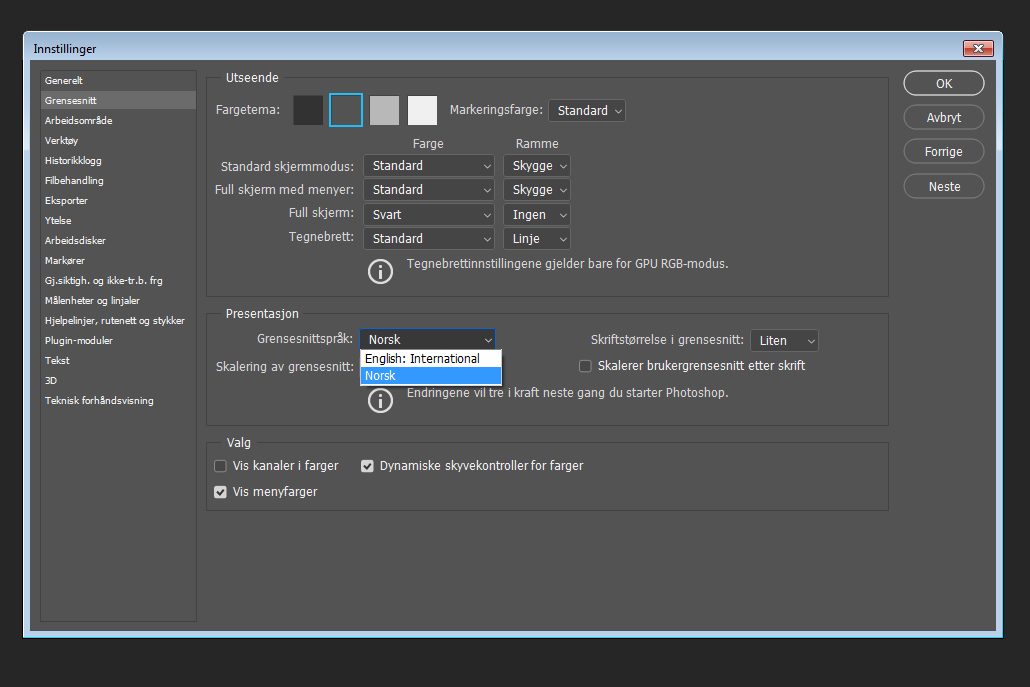Open Målenheter og linjaler section
1030x687 pixels.
118,300
